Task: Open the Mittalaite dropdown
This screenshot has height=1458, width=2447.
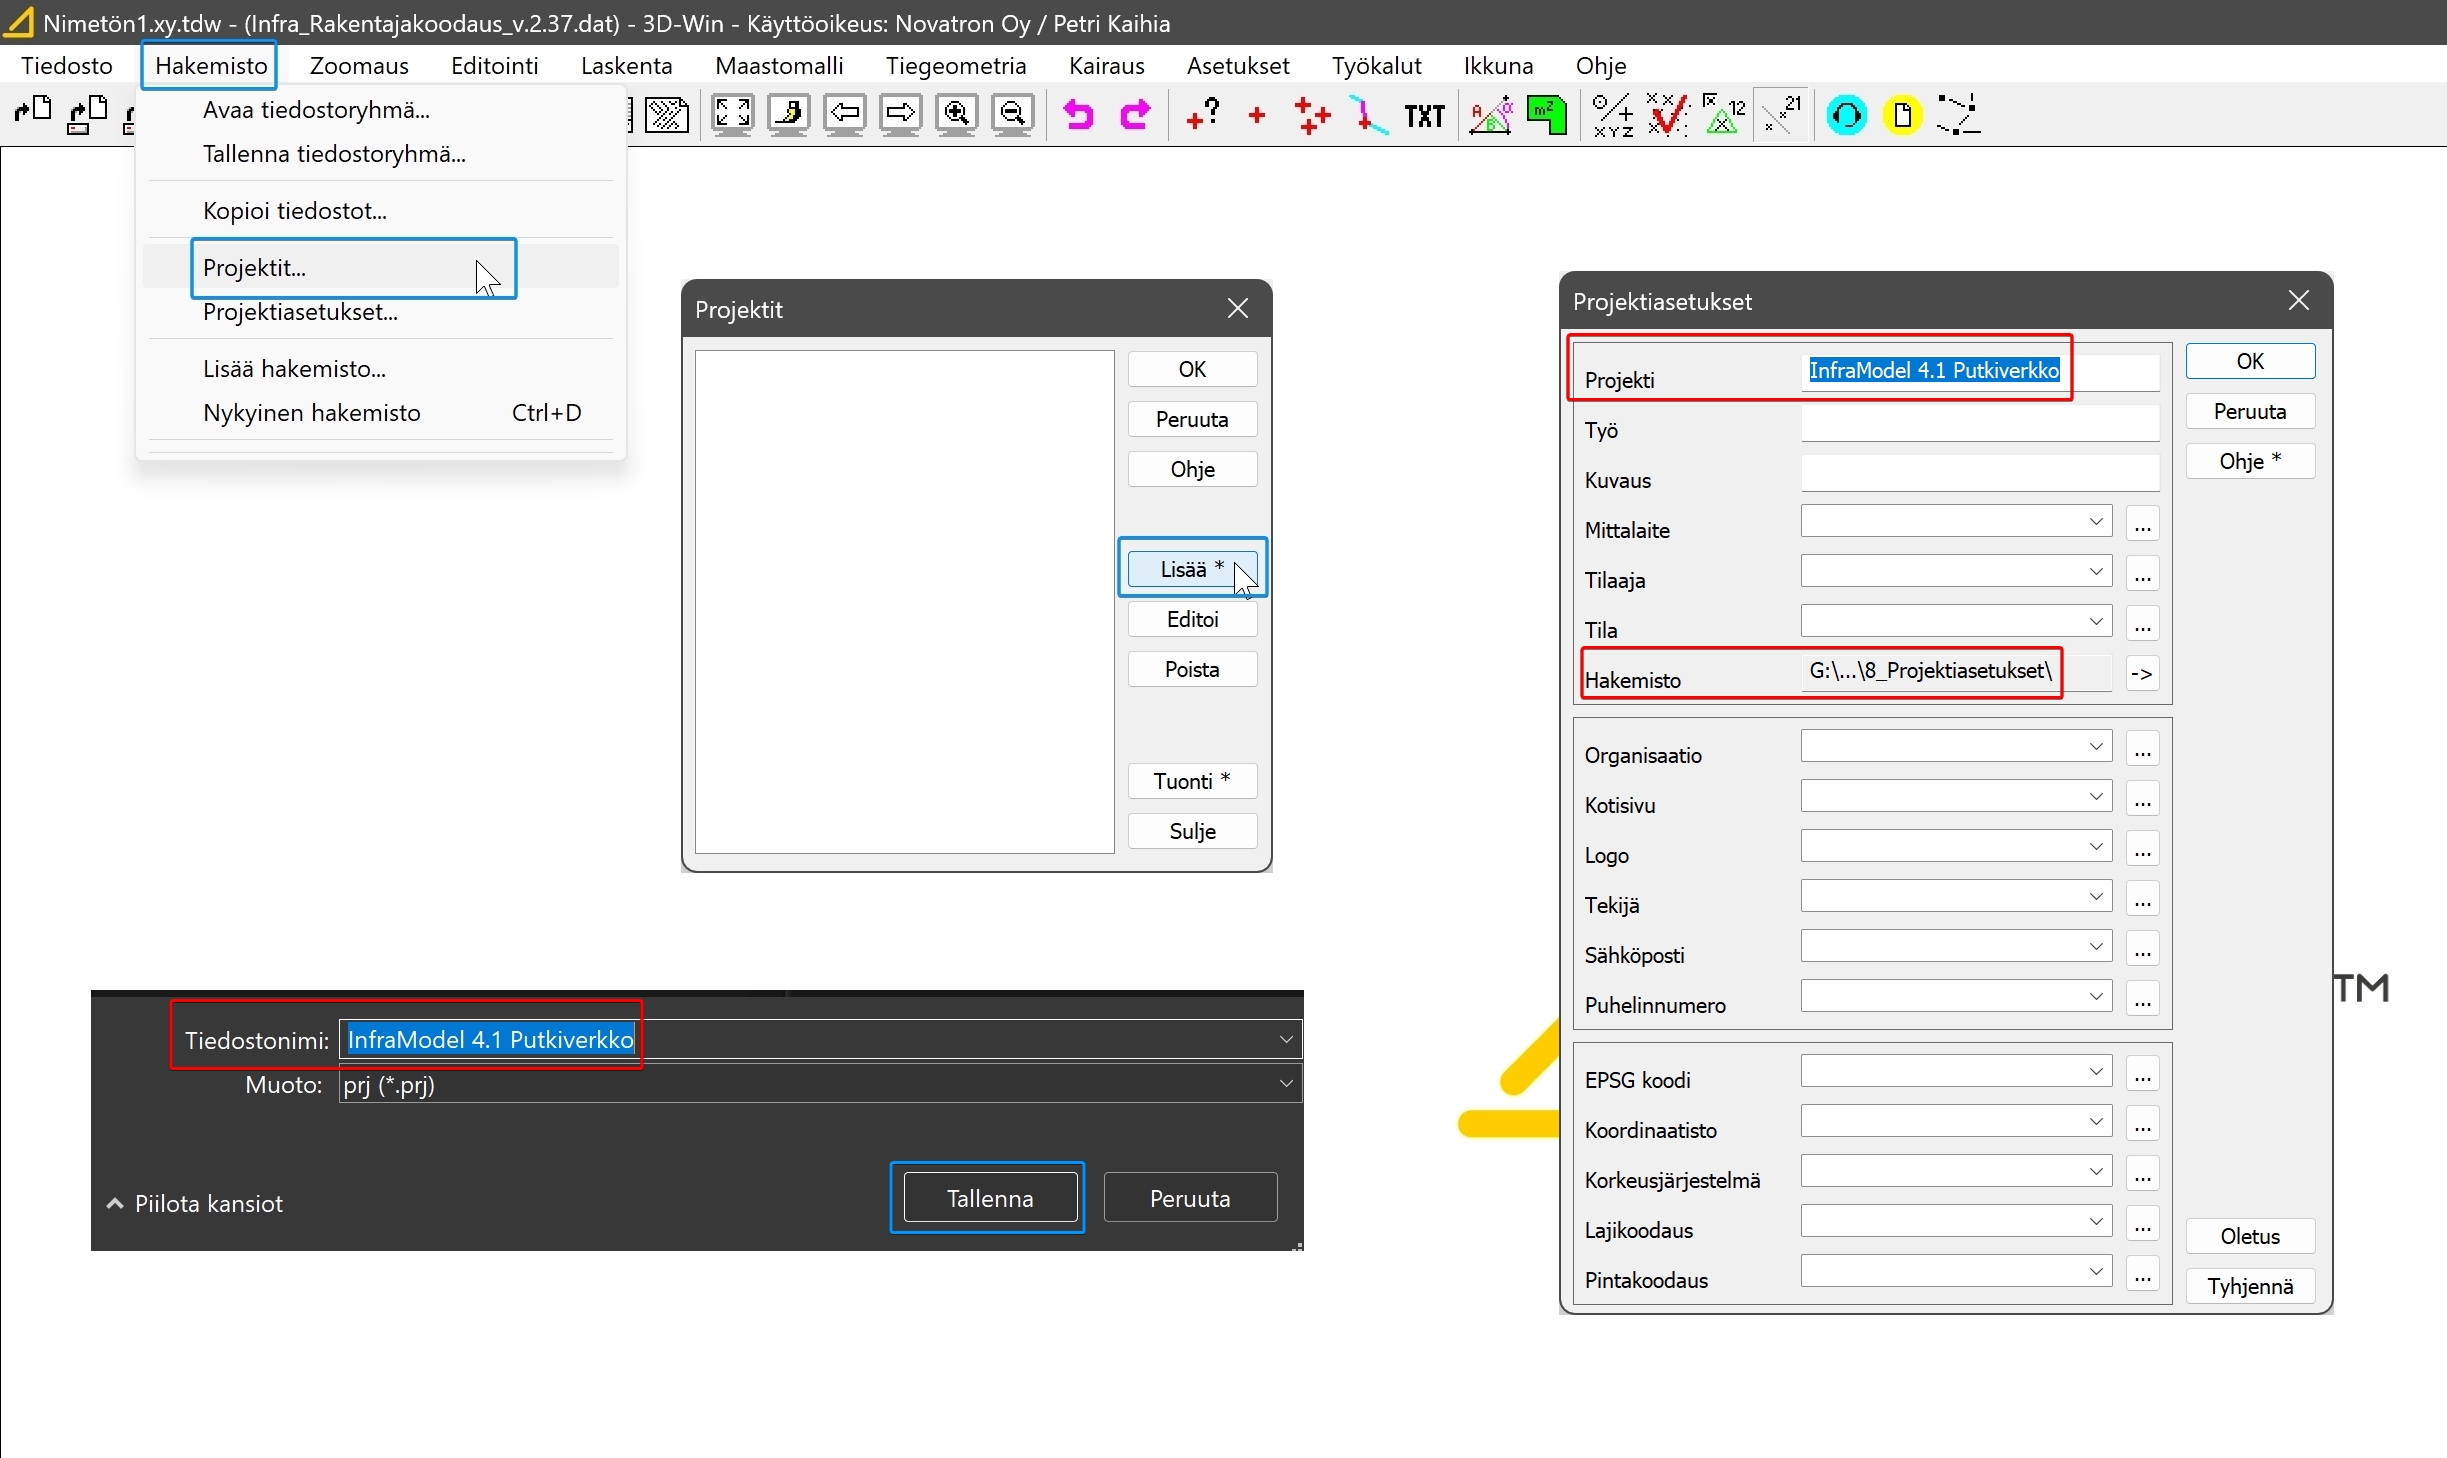Action: (x=1956, y=521)
